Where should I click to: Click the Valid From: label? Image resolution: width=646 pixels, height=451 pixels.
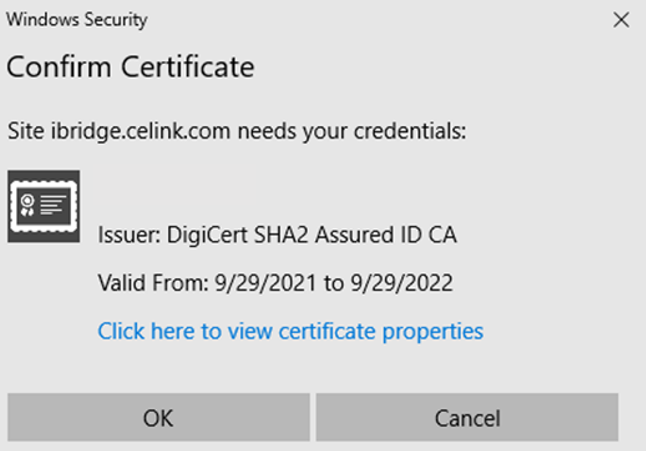pos(153,283)
